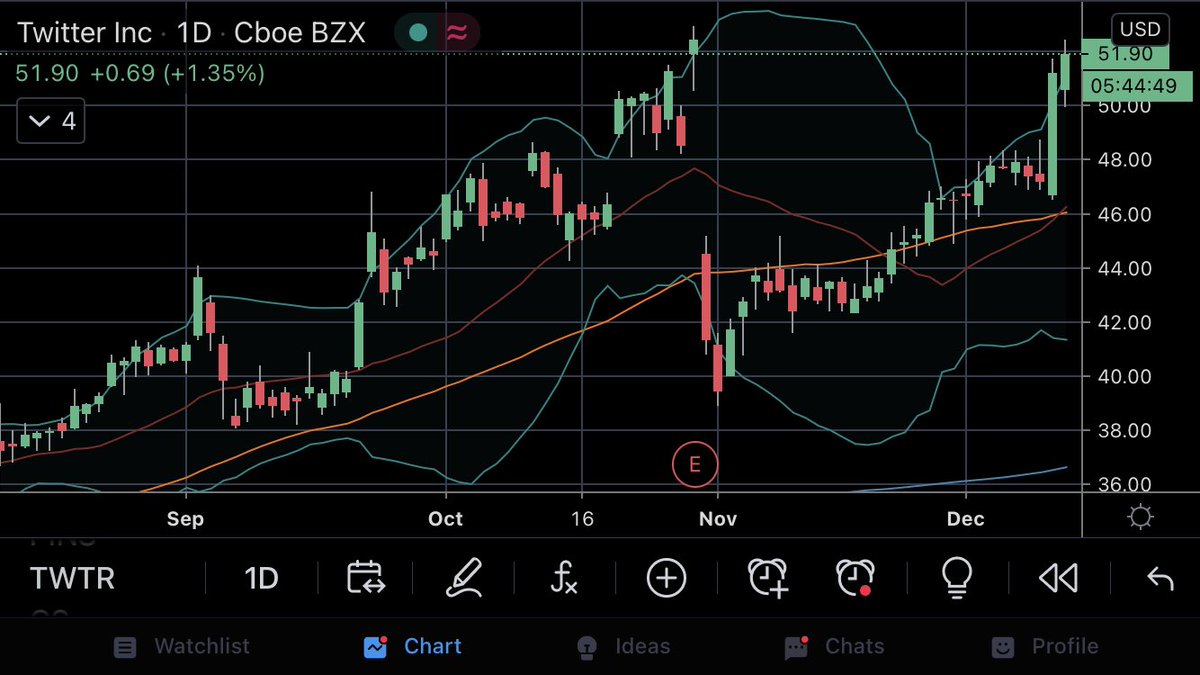Open the indicators fx icon

point(564,577)
